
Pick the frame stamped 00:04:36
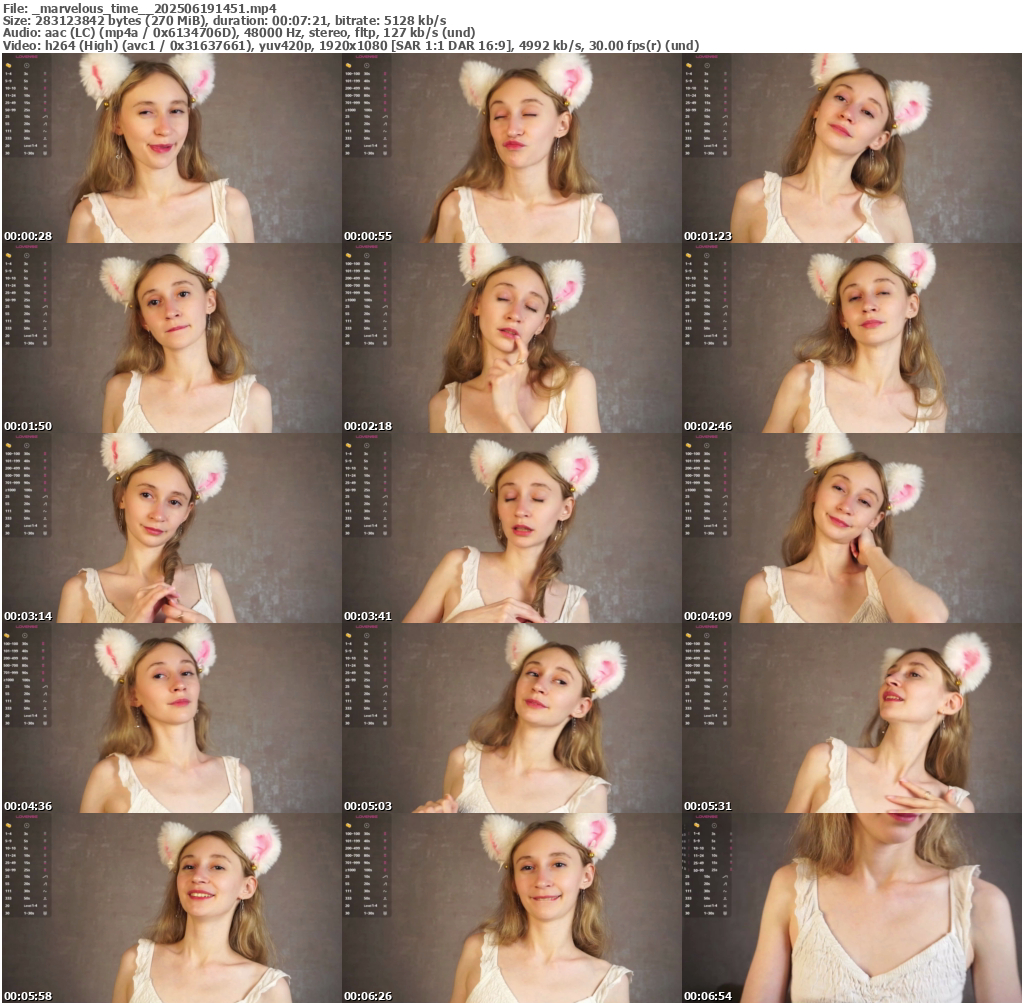(x=172, y=718)
